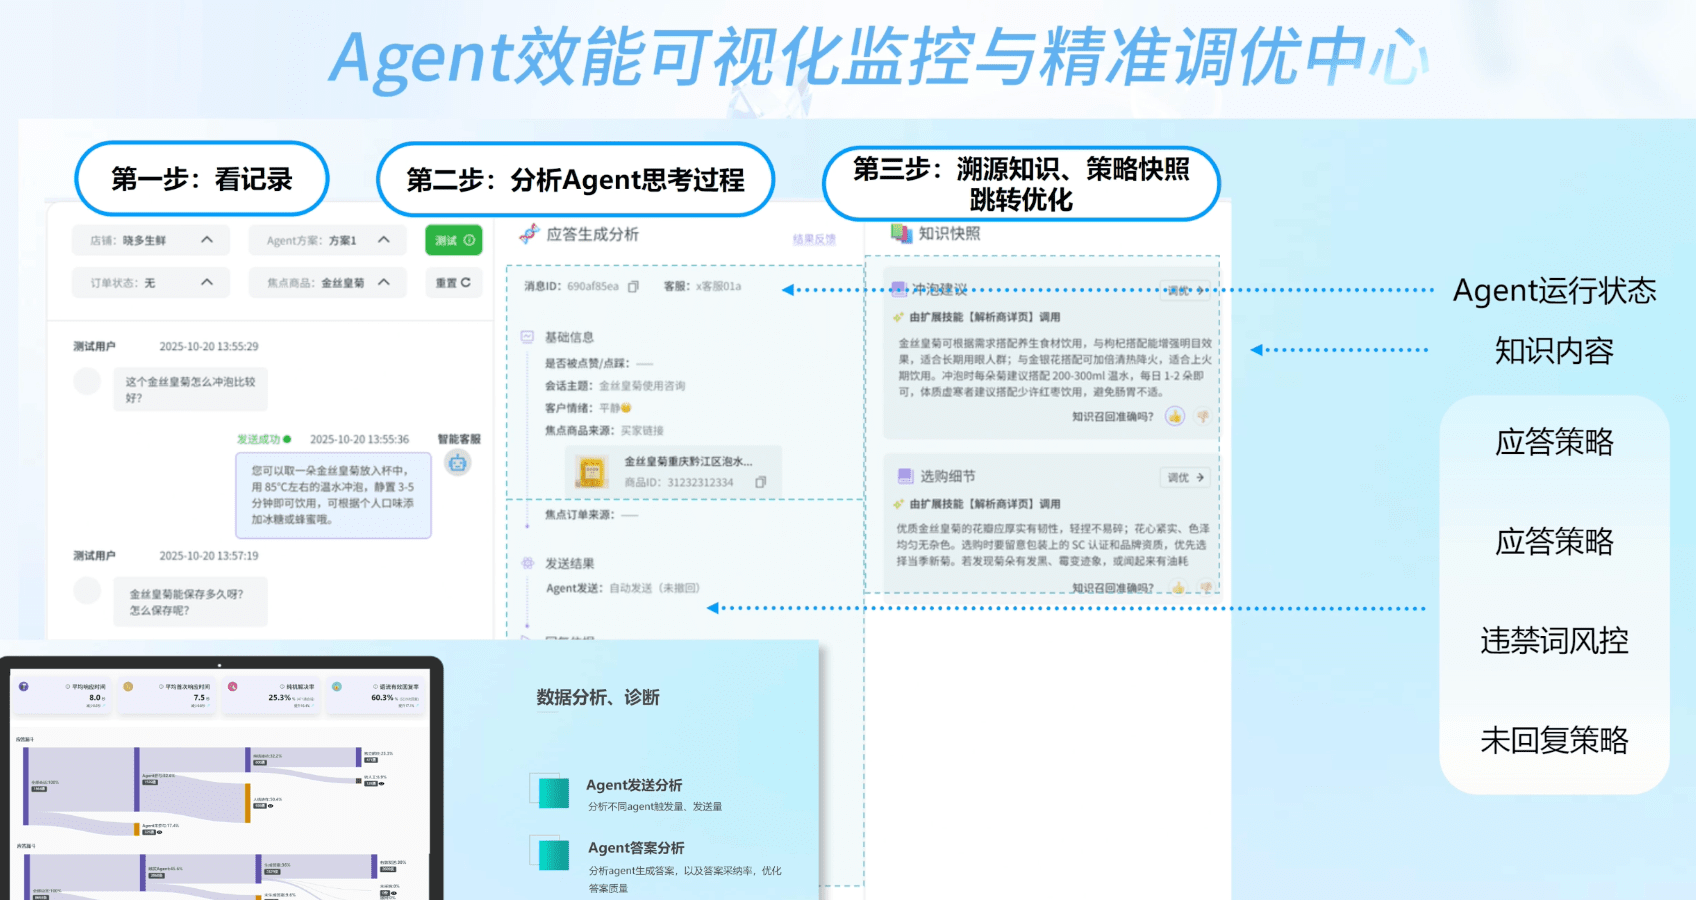
Task: Click the 应答生成分析 DNA icon
Action: click(529, 234)
